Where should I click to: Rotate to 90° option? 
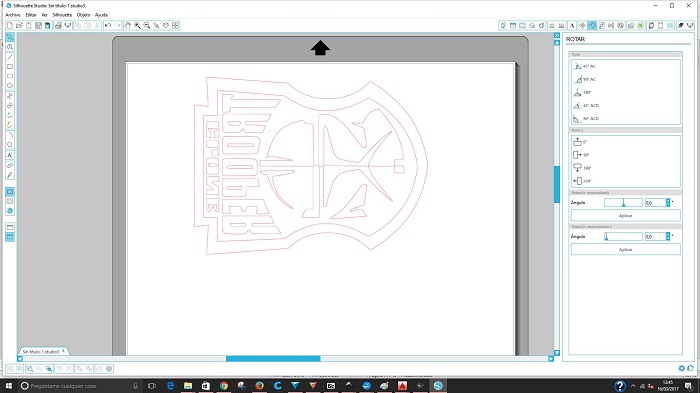581,155
